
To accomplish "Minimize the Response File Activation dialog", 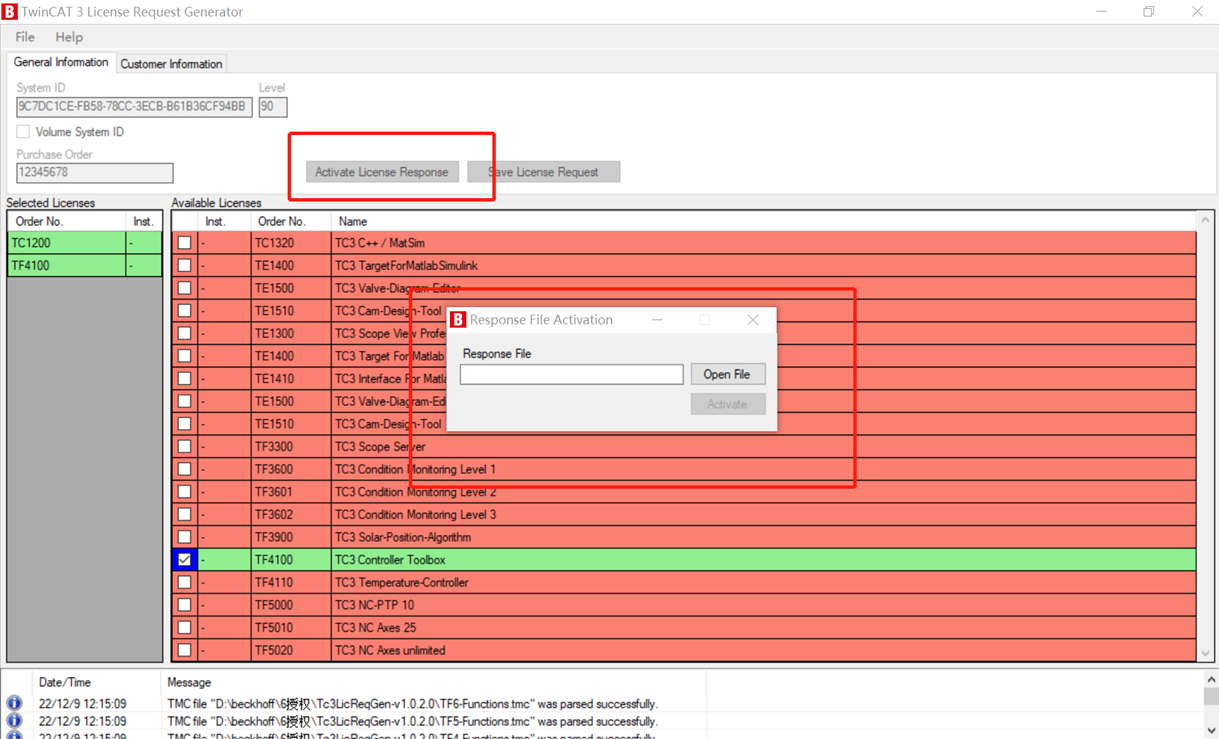I will pyautogui.click(x=657, y=320).
